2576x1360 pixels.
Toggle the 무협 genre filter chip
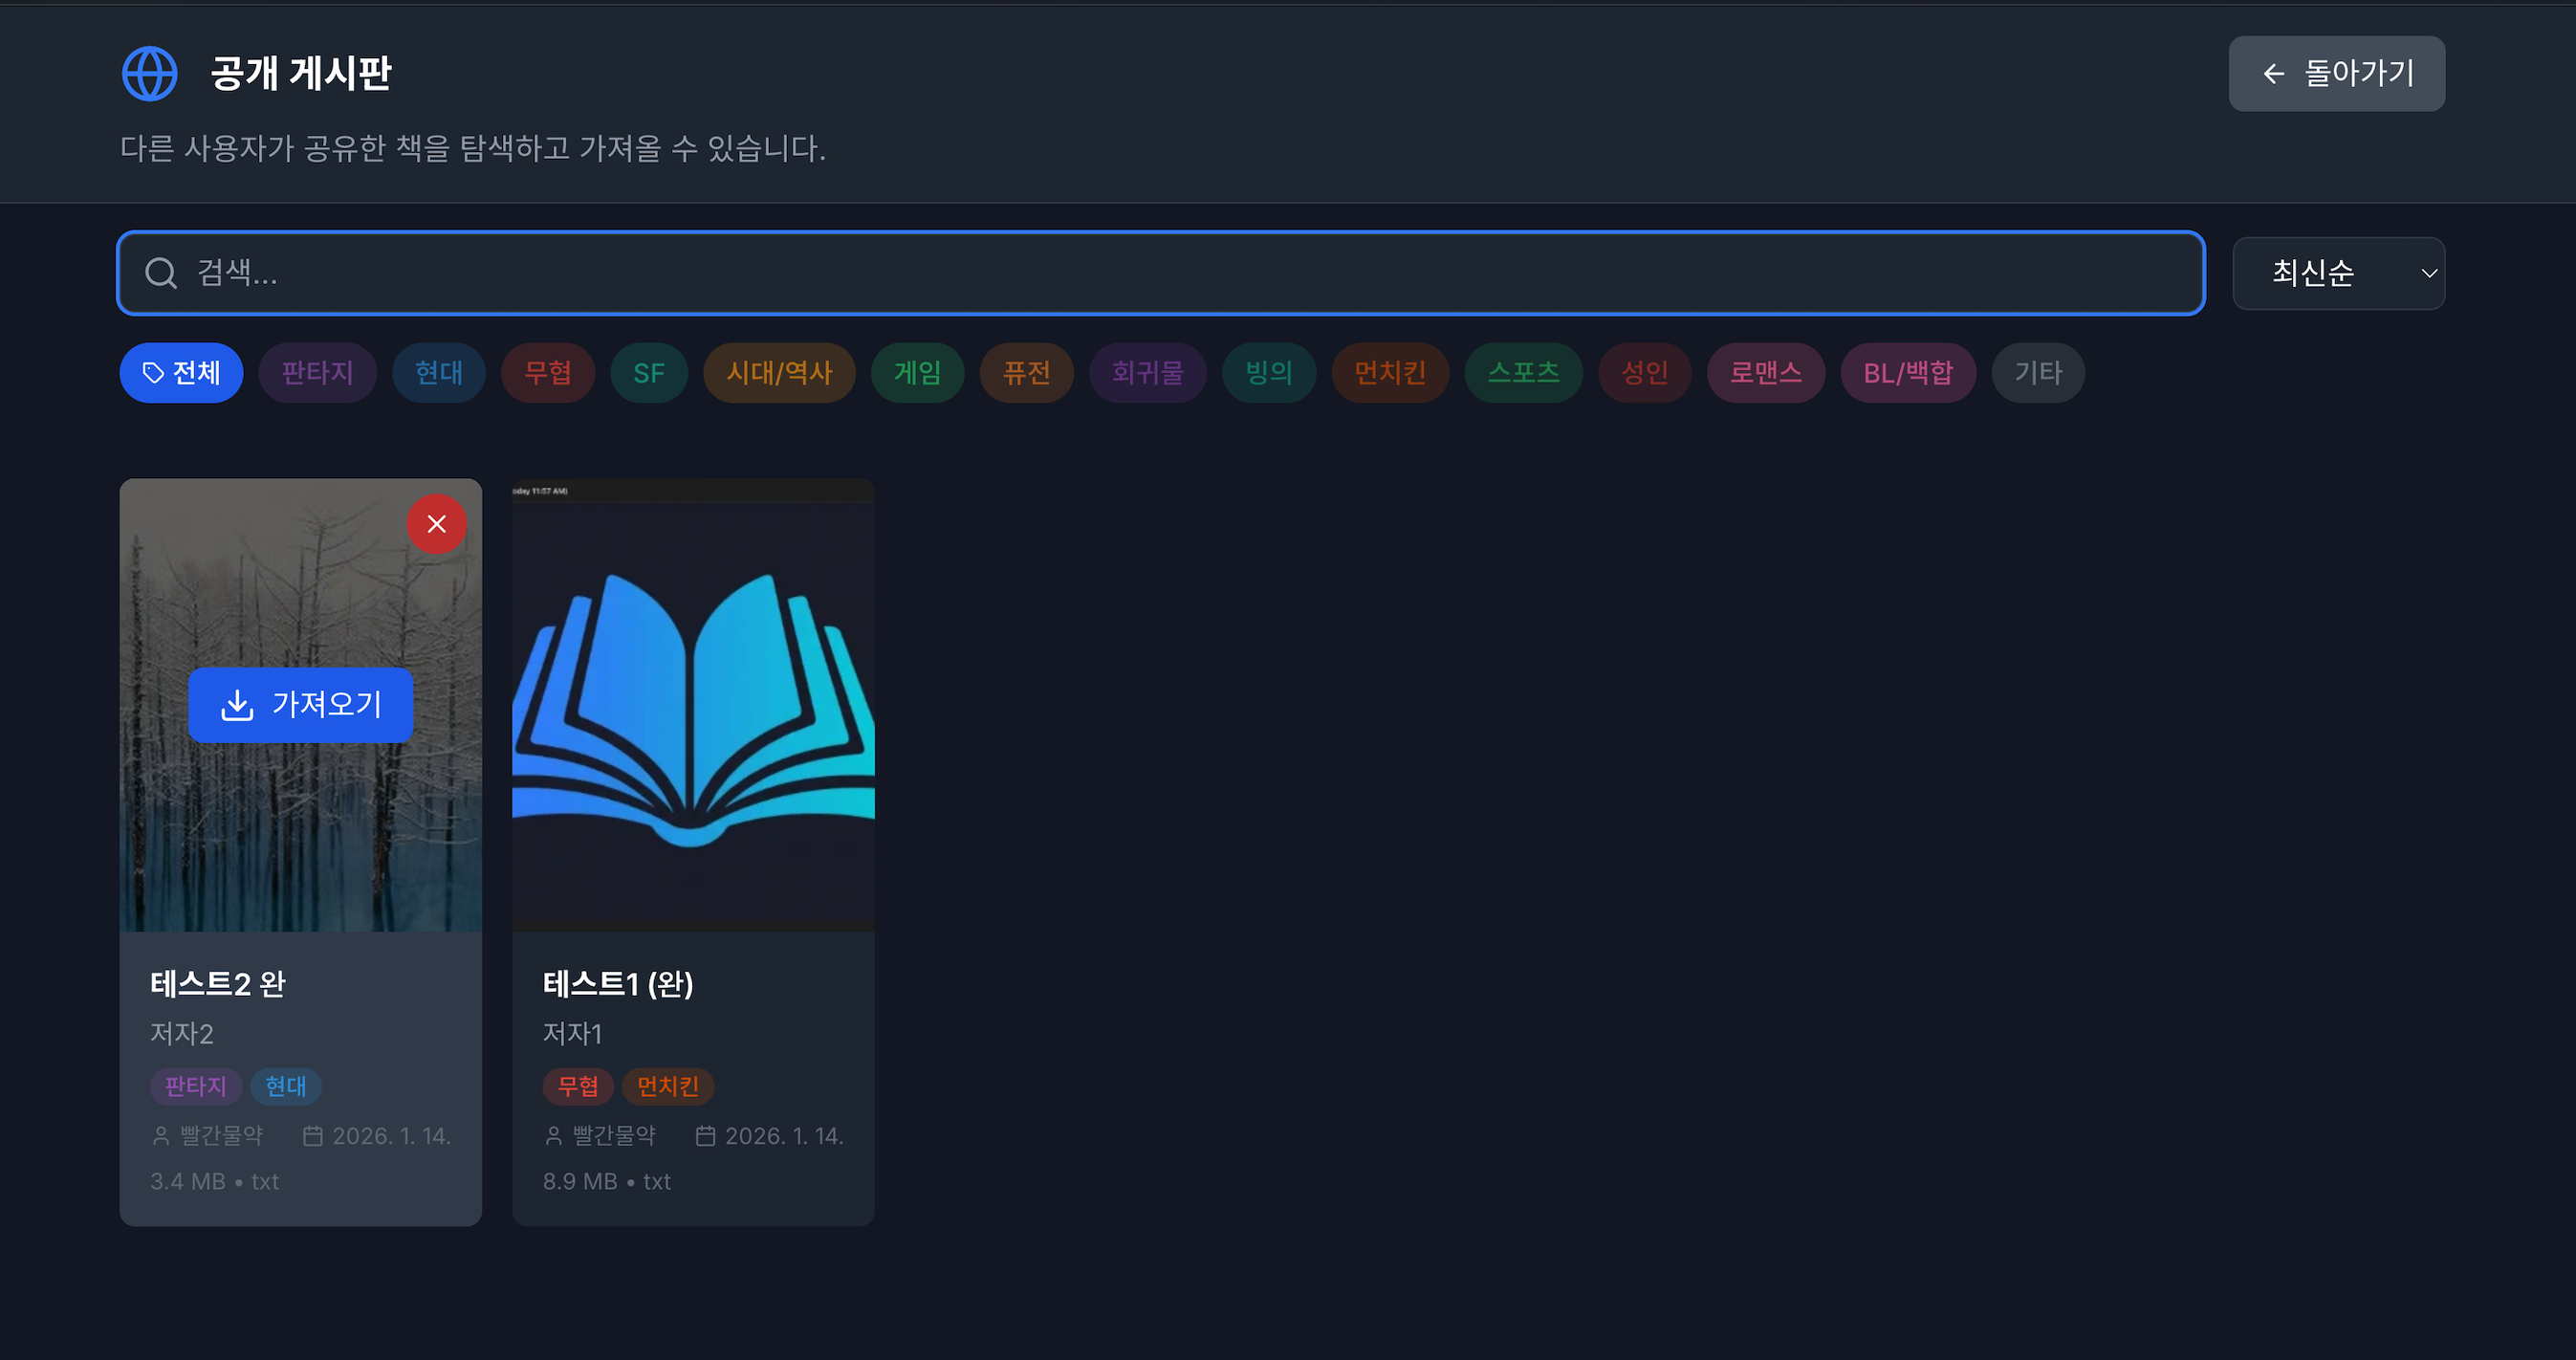pyautogui.click(x=548, y=373)
